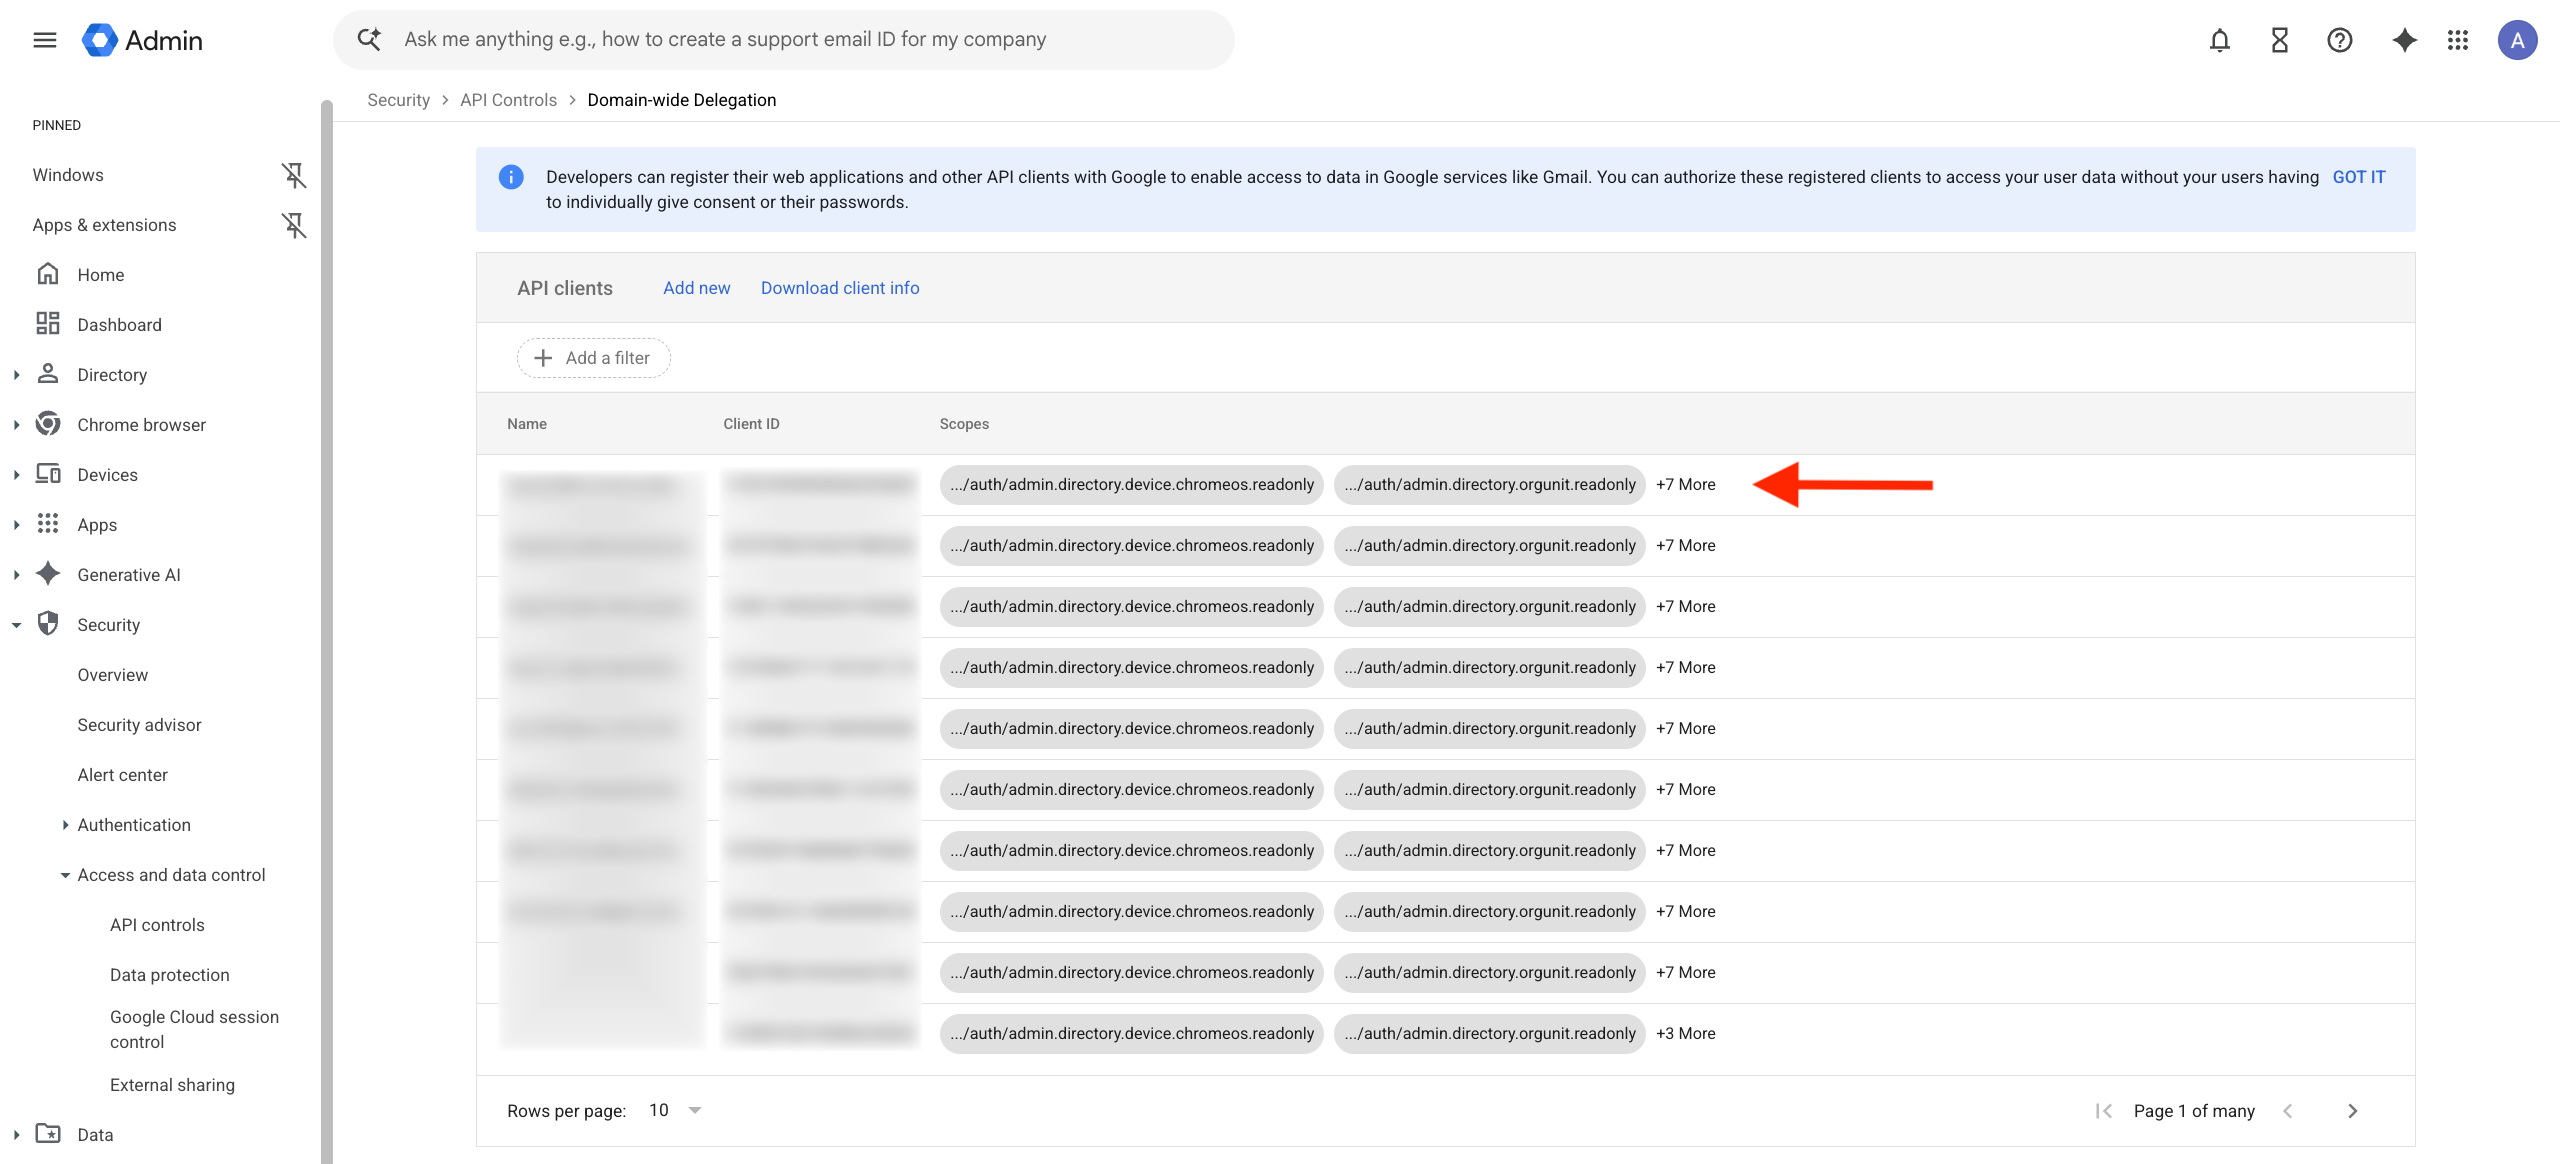Image resolution: width=2560 pixels, height=1164 pixels.
Task: Expand the Chrome browser section
Action: tap(16, 425)
